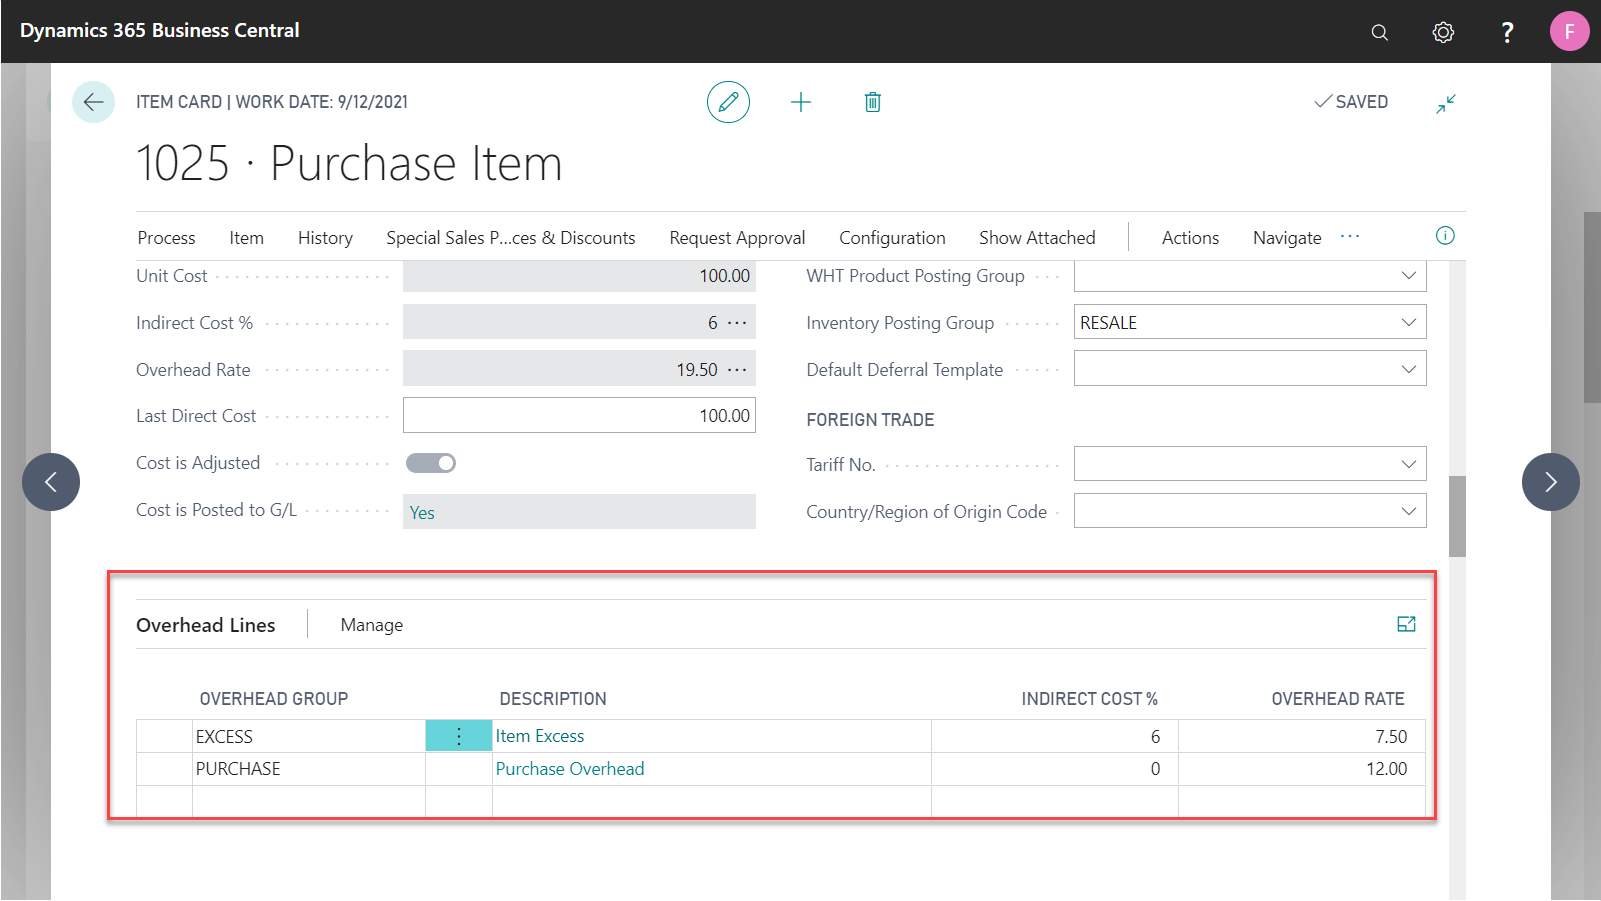1601x901 pixels.
Task: Select the Unit Cost field showing 100.00
Action: click(x=579, y=275)
